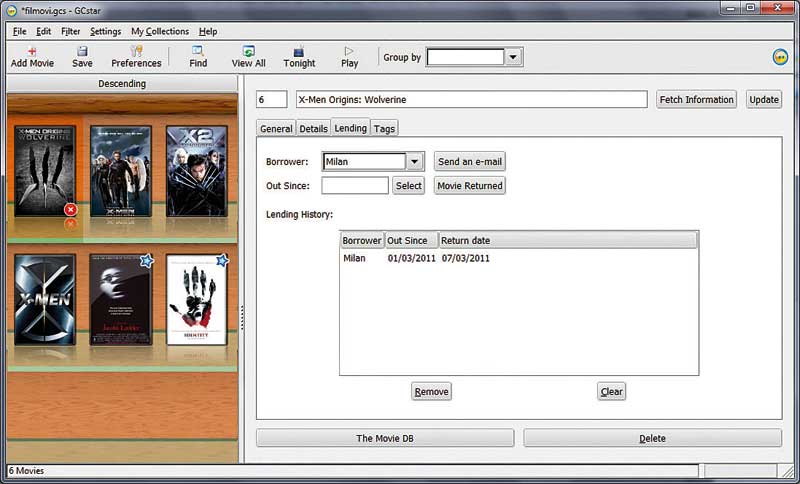Open the Filter menu
This screenshot has height=484, width=800.
coord(70,32)
